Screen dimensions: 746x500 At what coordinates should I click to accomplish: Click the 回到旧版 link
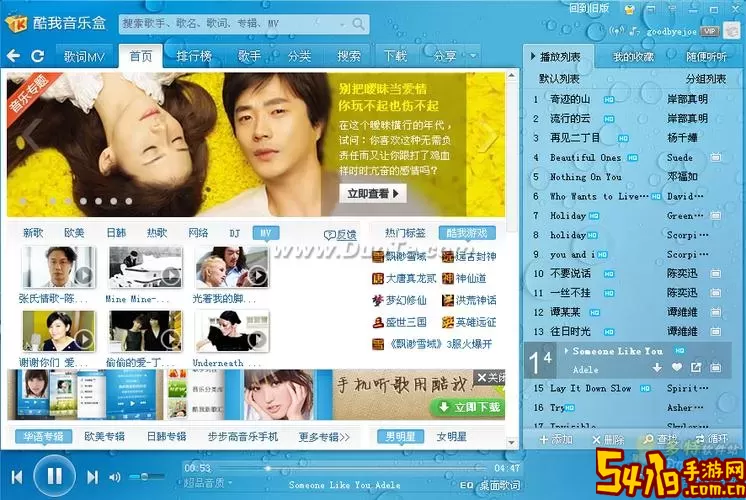(590, 8)
